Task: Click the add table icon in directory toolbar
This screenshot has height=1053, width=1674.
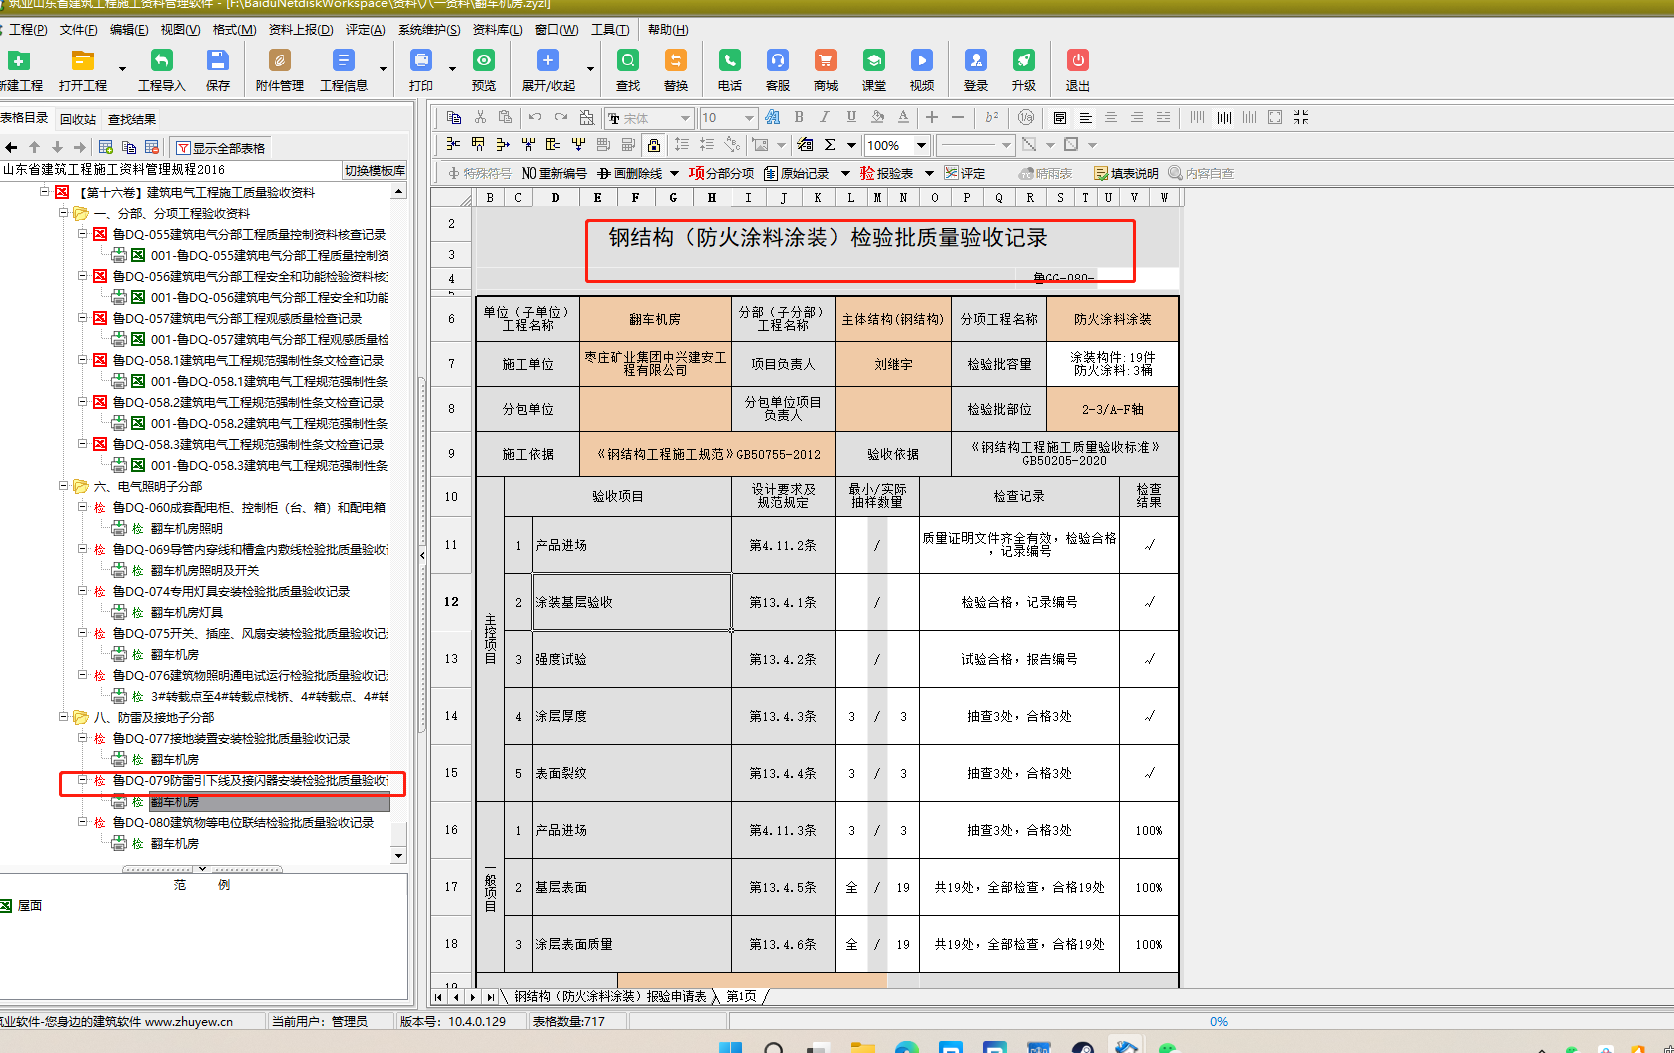Action: (105, 147)
